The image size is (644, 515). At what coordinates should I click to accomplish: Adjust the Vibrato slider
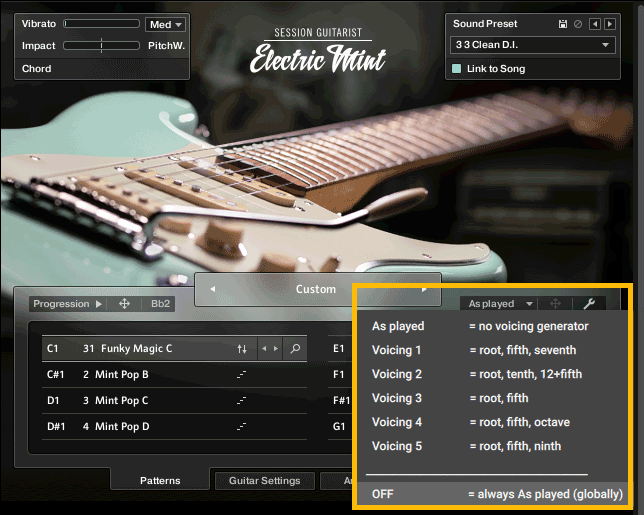click(101, 24)
